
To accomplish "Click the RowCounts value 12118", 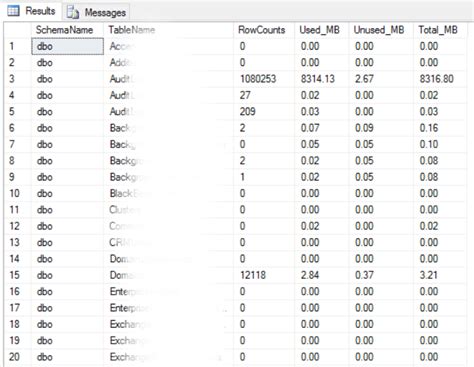I will pos(253,275).
